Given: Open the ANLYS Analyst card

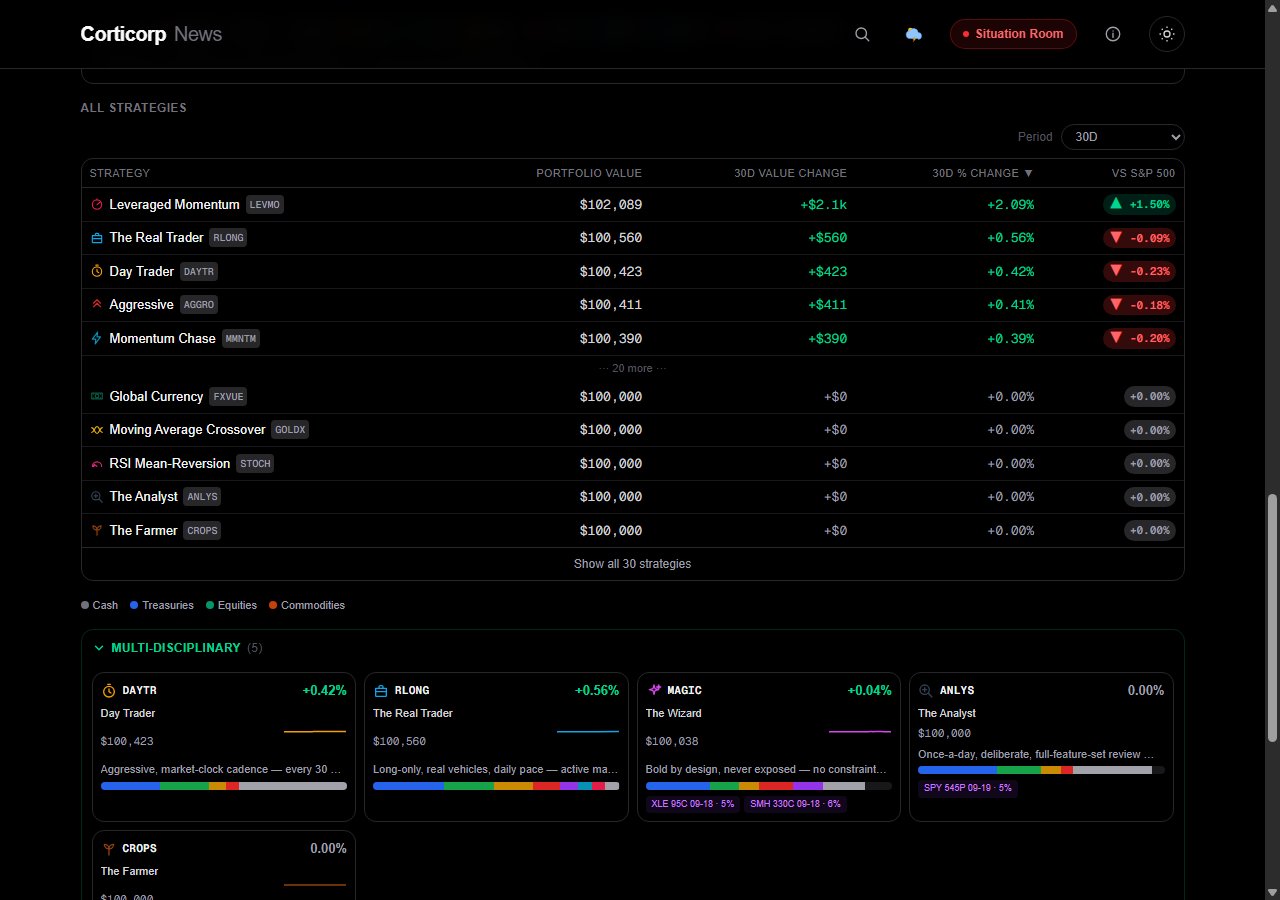Looking at the screenshot, I should coord(1041,747).
